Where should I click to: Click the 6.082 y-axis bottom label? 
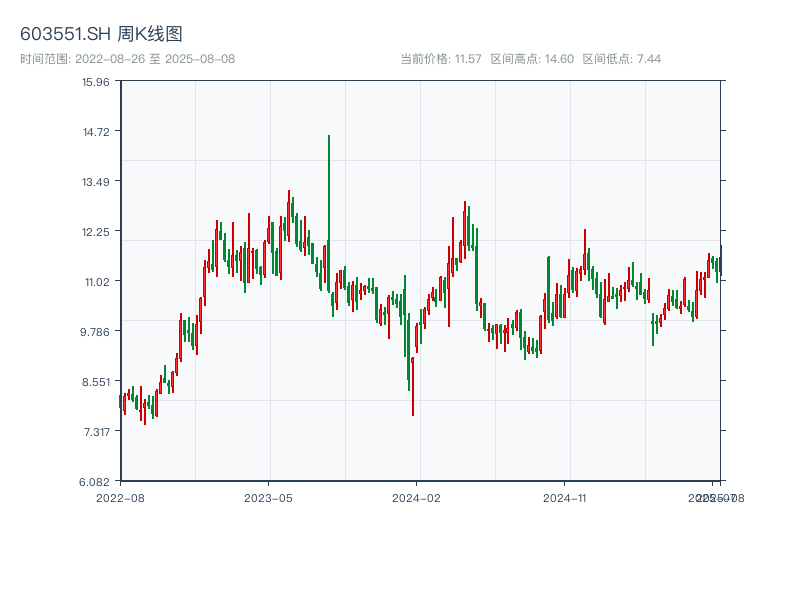95,482
